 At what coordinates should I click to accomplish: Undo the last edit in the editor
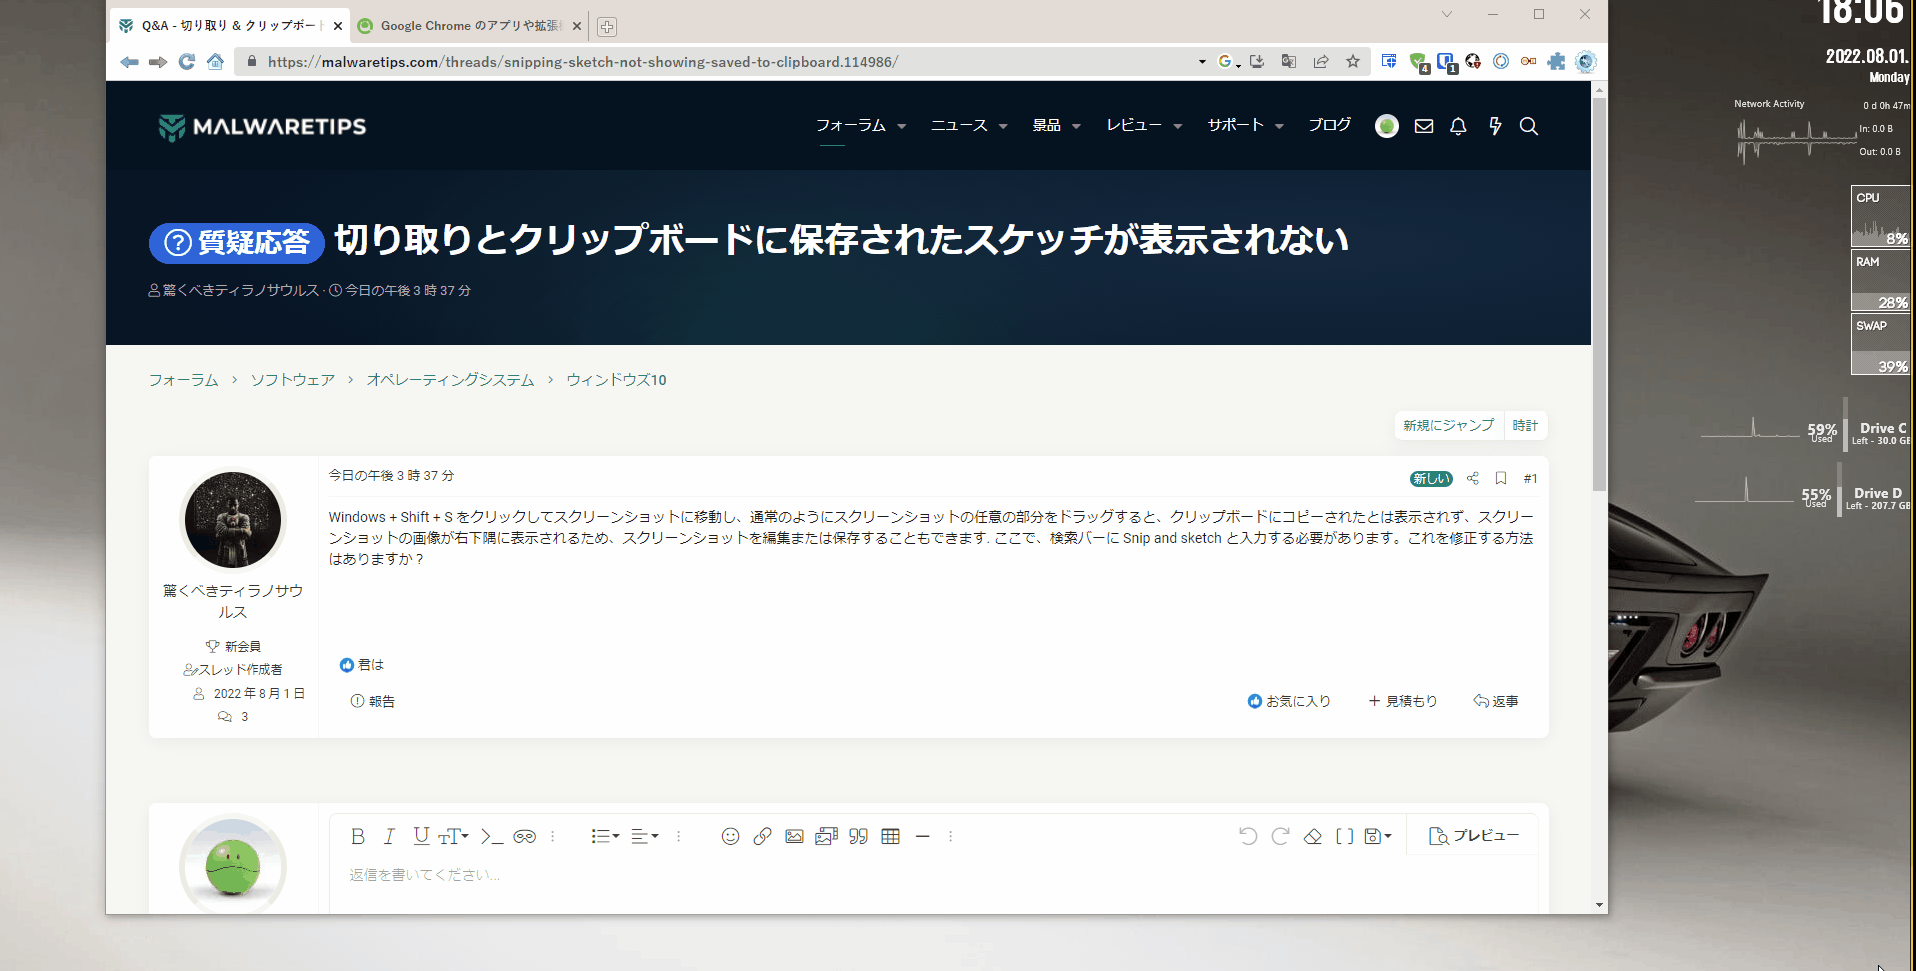(1248, 837)
